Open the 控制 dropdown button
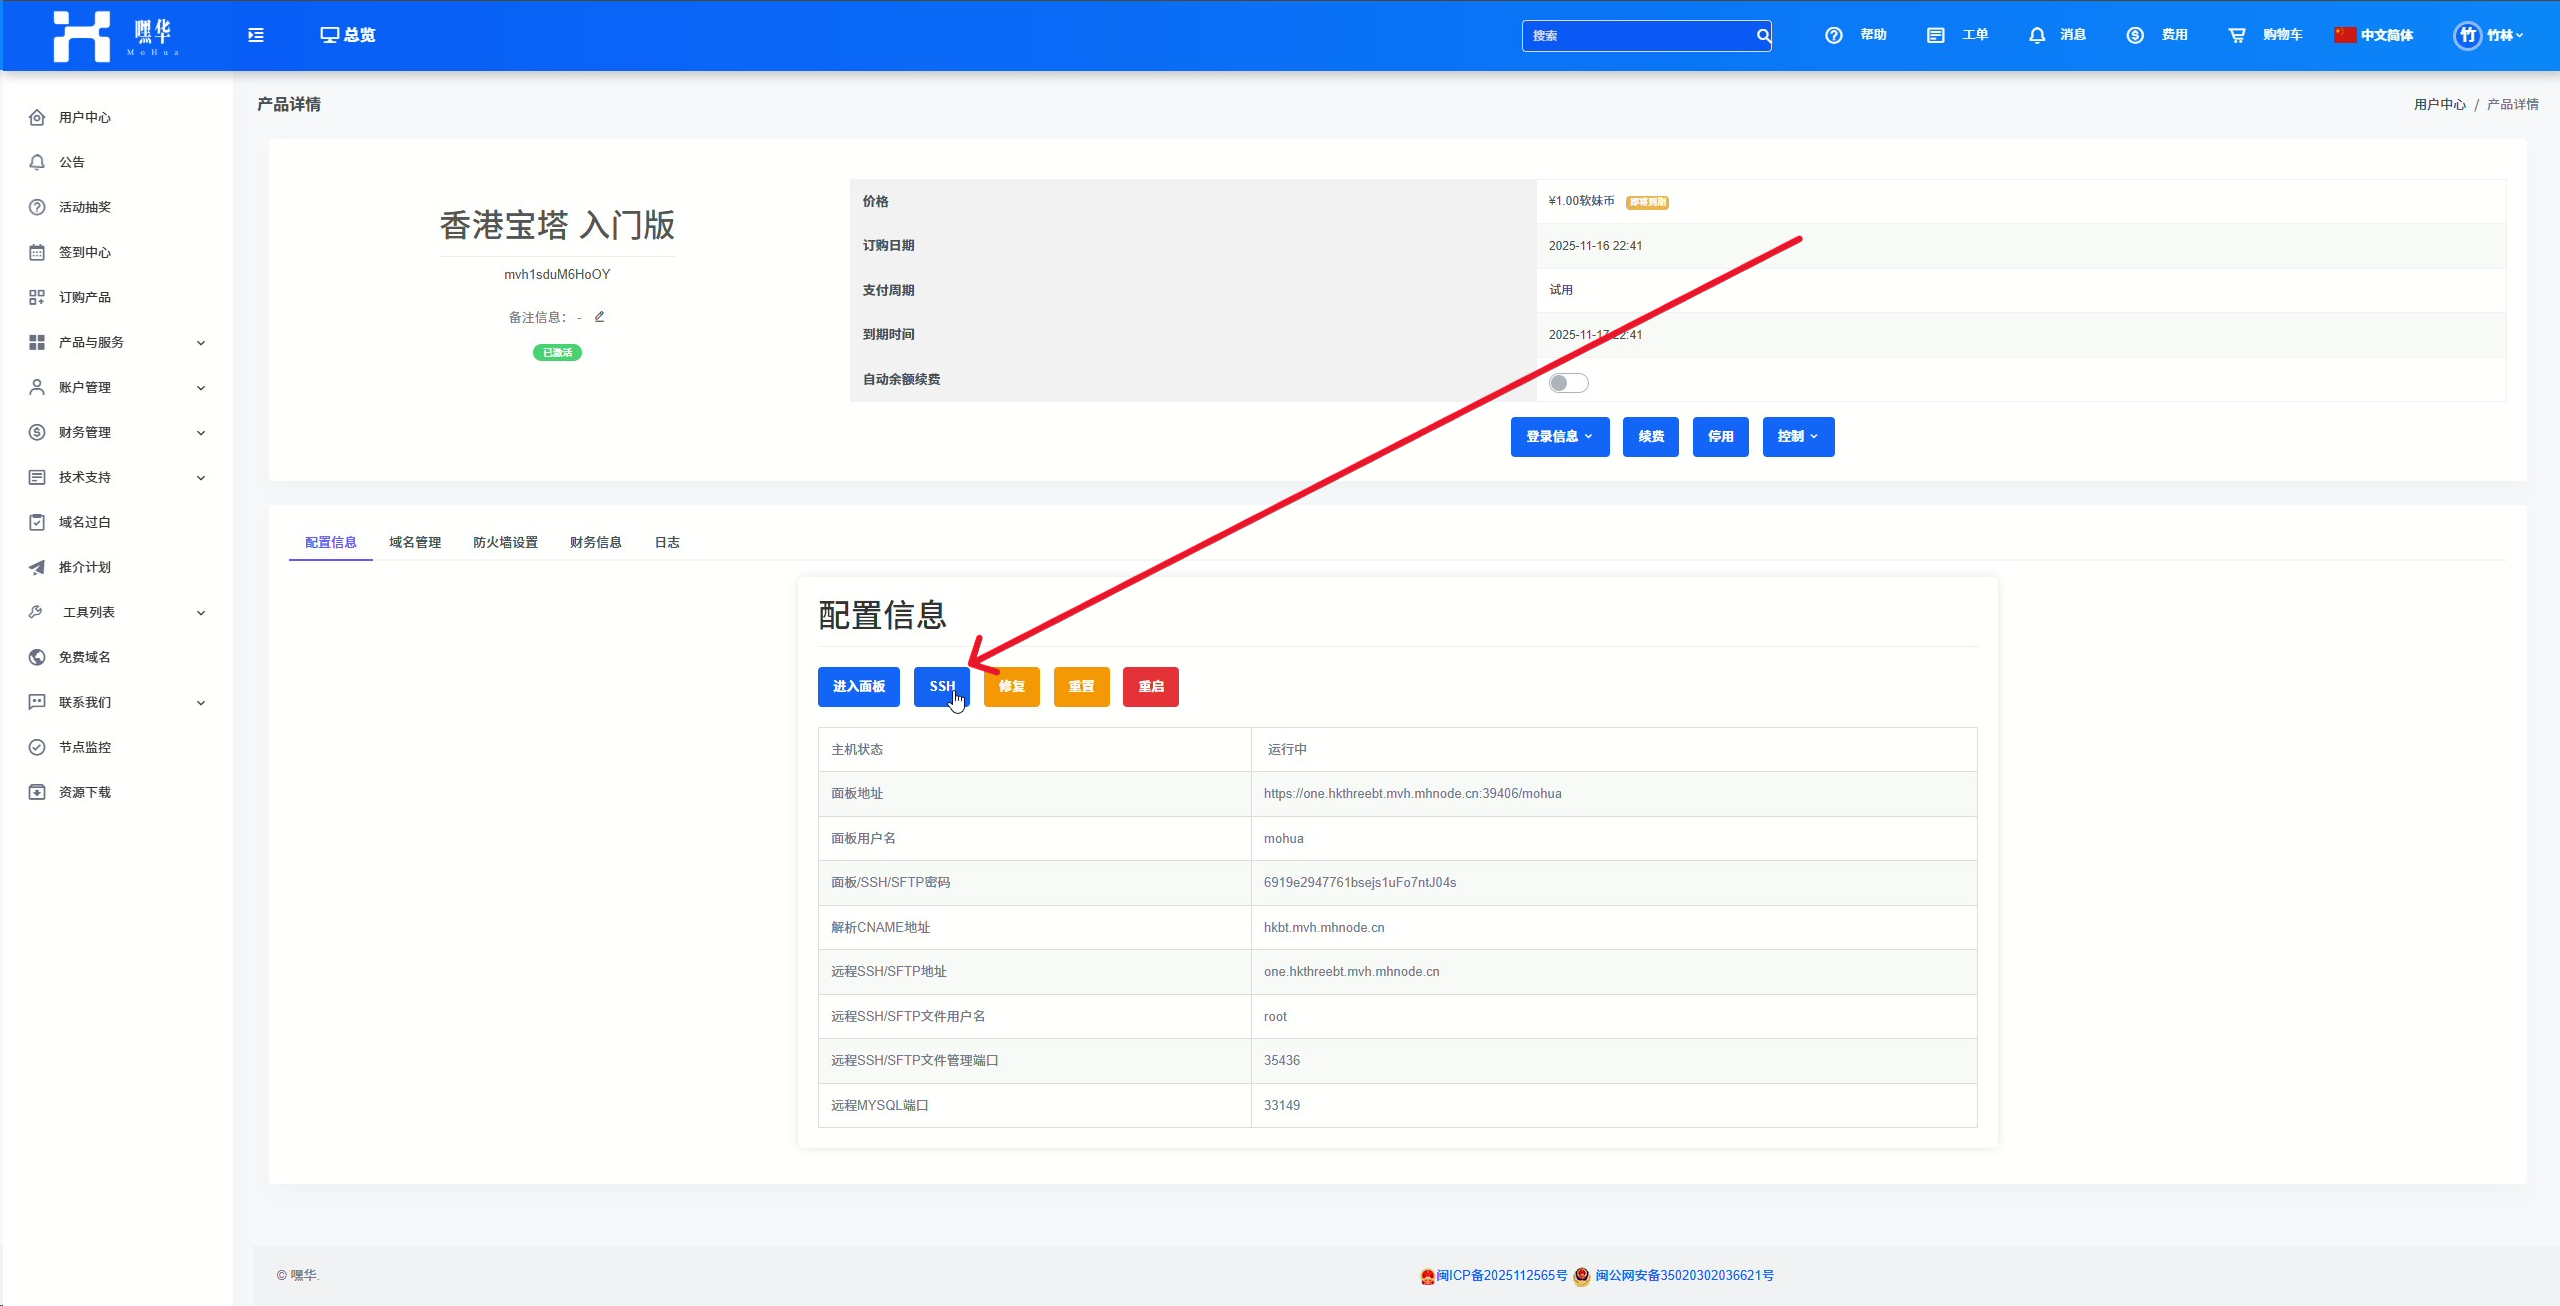Screen dimensions: 2560x1306 click(1797, 437)
